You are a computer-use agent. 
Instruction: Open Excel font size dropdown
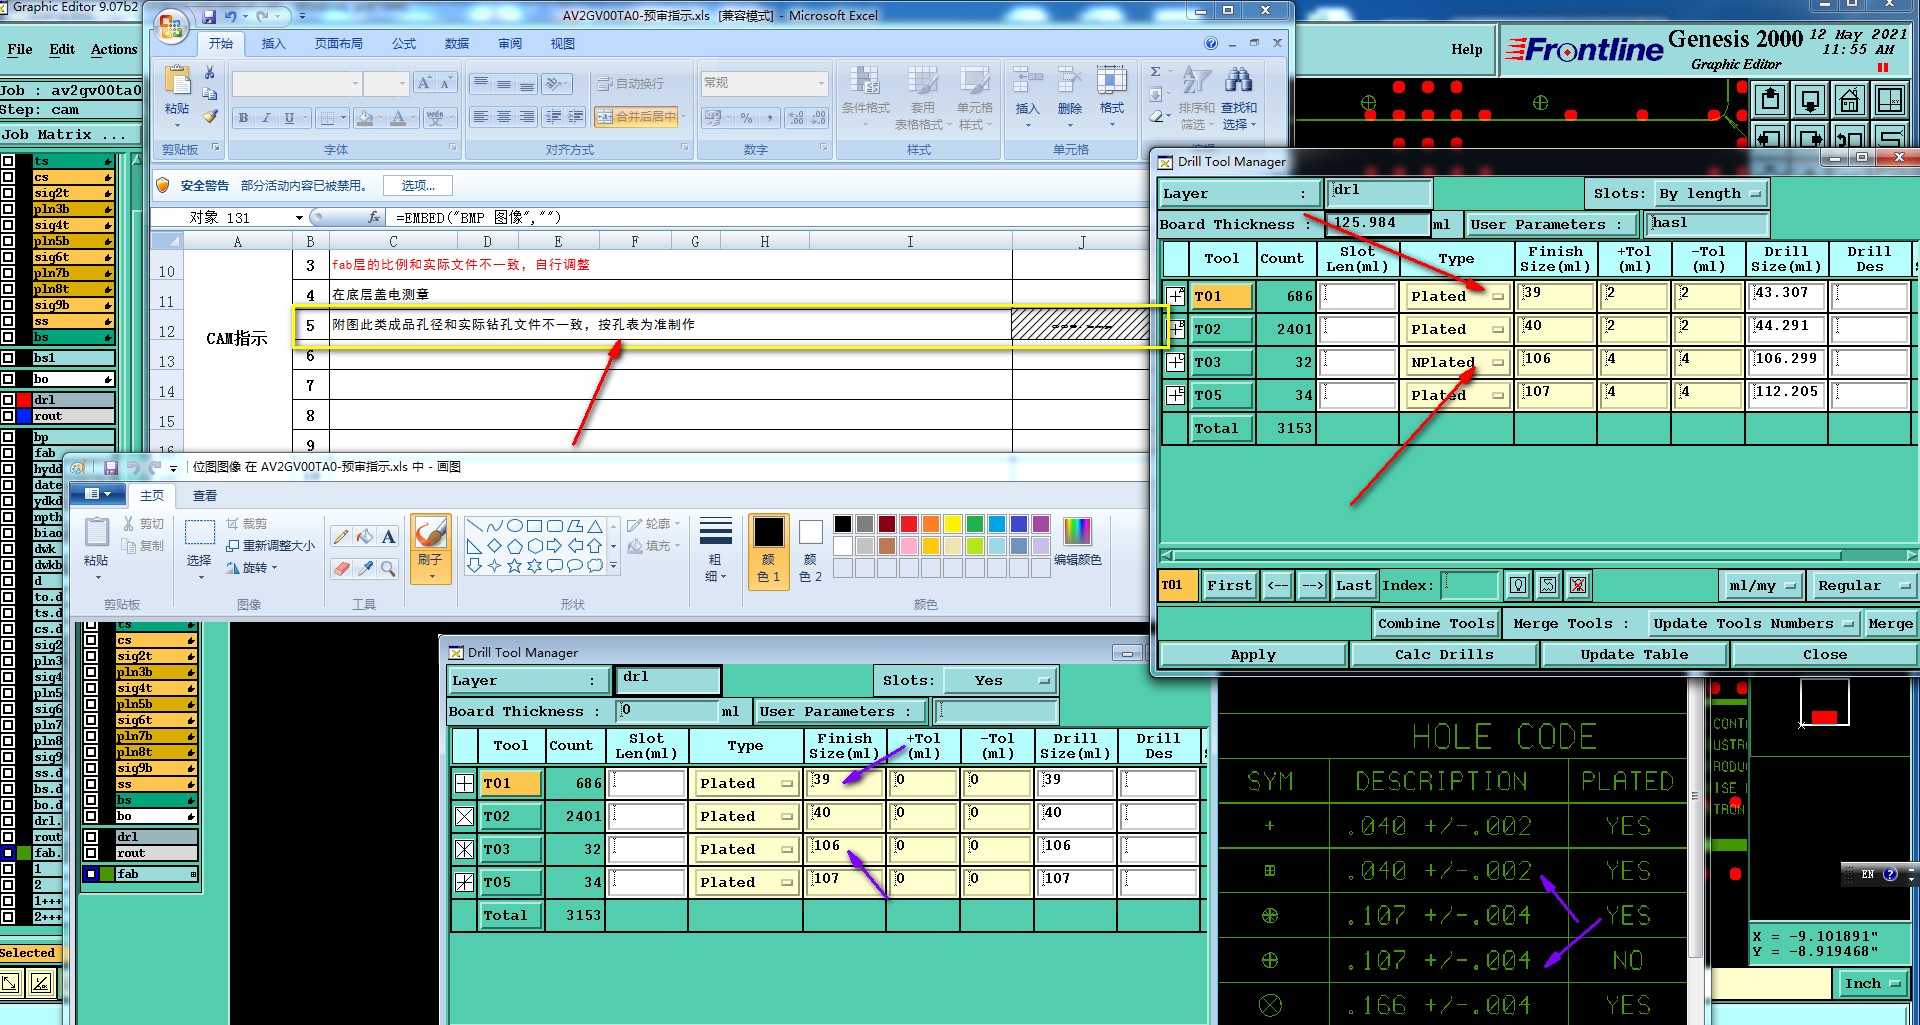click(402, 83)
